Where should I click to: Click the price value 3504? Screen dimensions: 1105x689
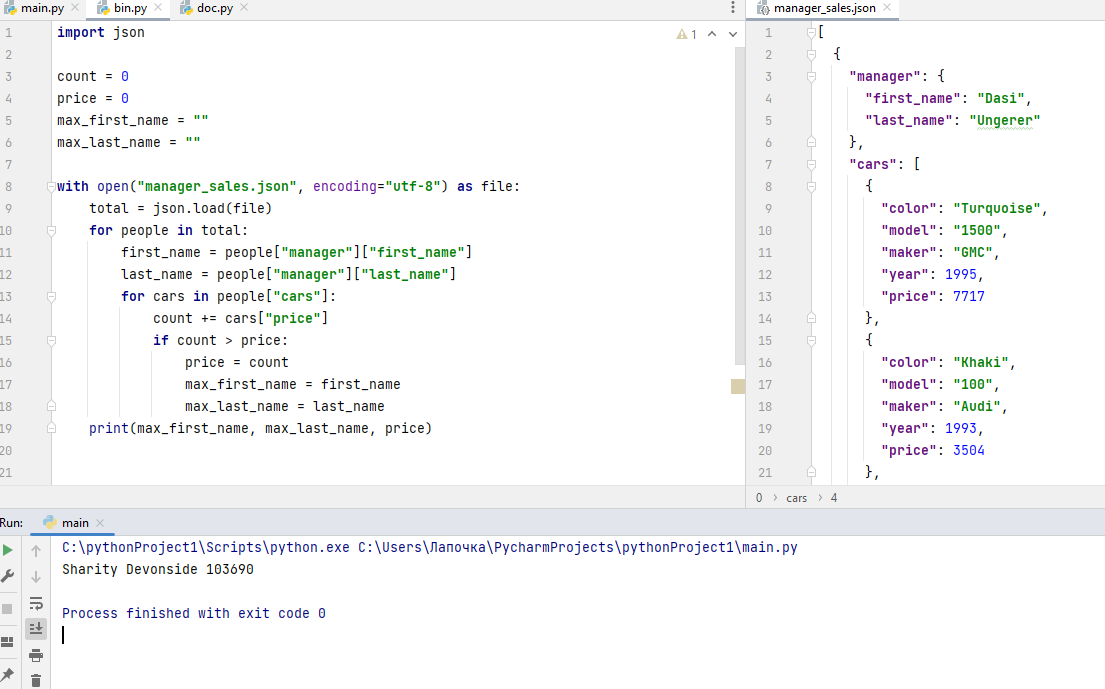(x=969, y=450)
